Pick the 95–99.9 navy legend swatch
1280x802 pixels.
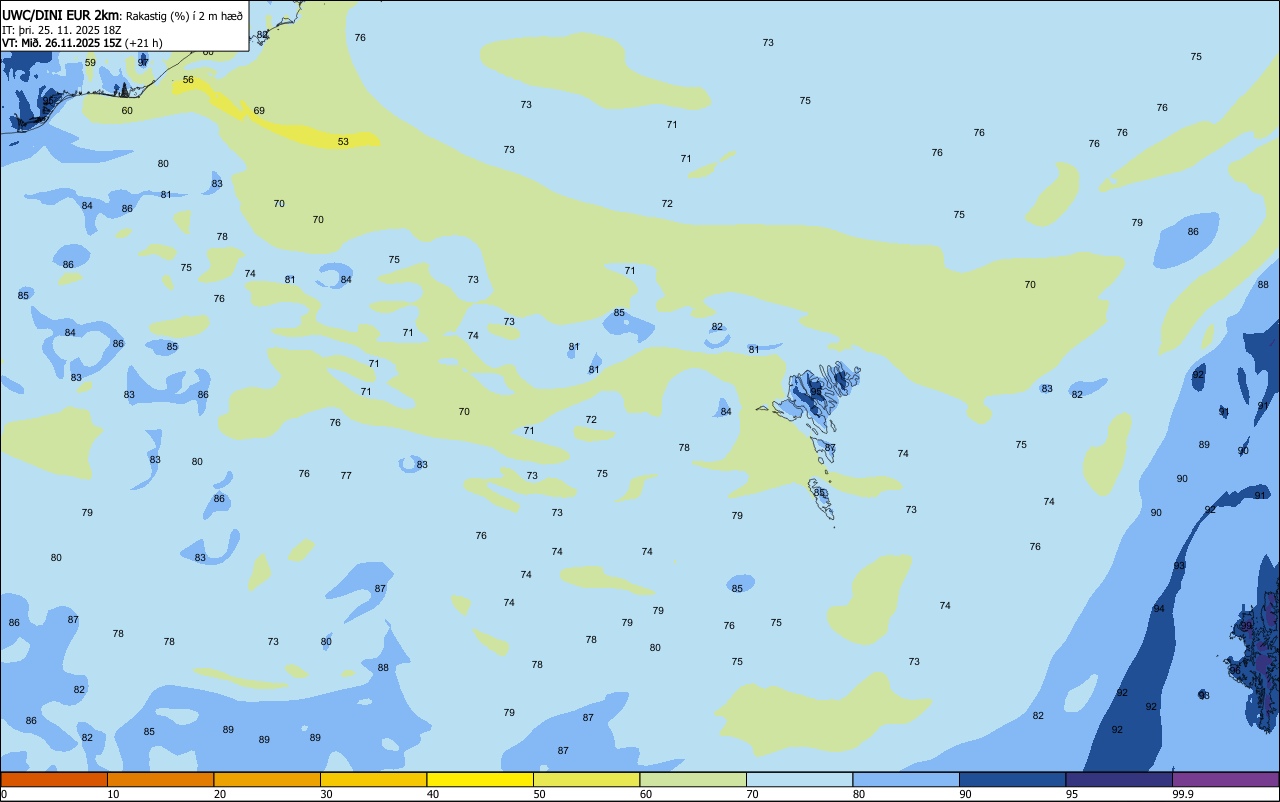[x=1119, y=779]
